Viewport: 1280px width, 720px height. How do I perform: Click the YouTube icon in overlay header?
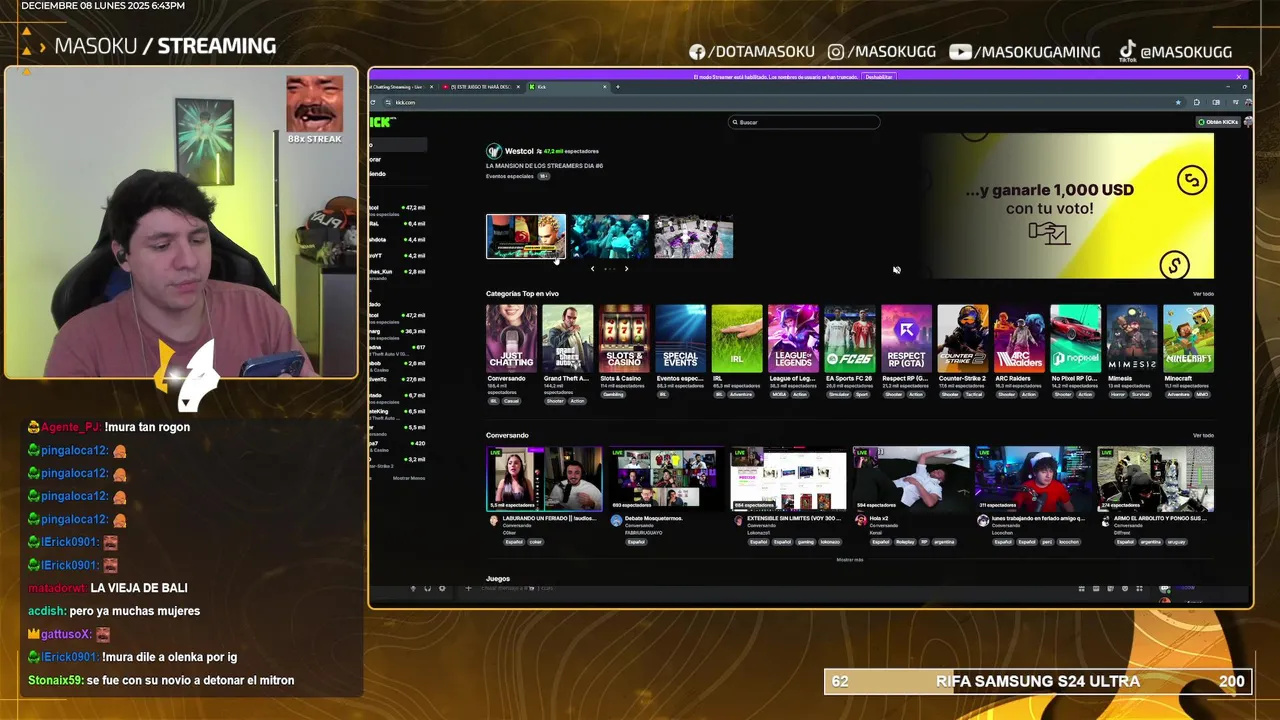(960, 52)
